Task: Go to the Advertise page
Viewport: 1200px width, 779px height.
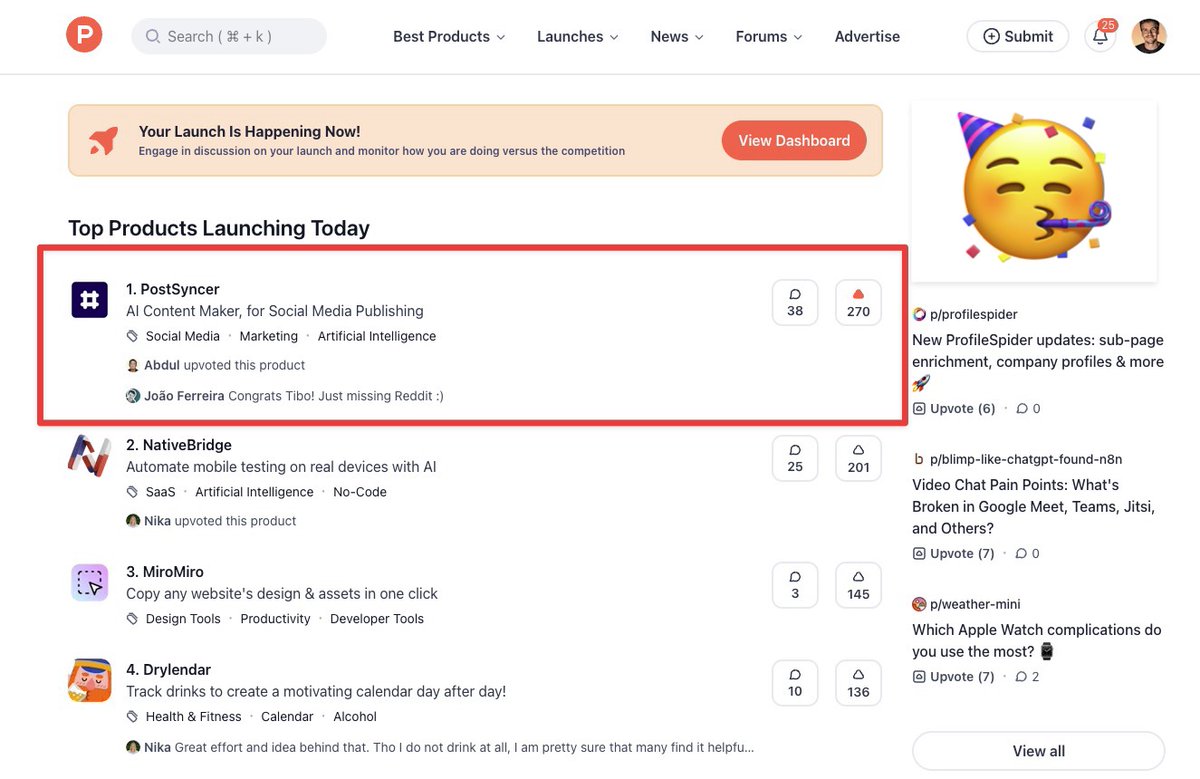Action: [x=867, y=36]
